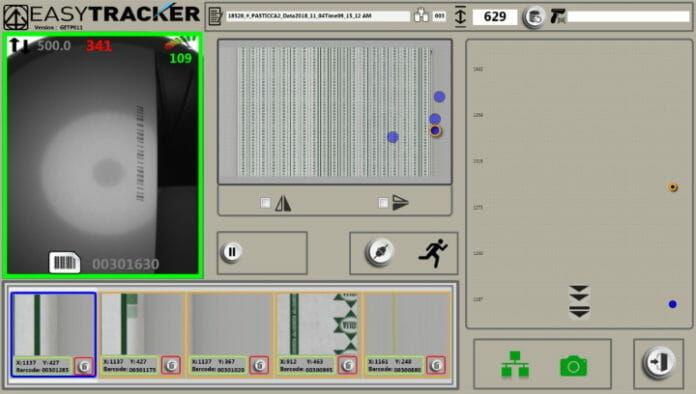Image resolution: width=696 pixels, height=394 pixels.
Task: Click the orange-ringed defect marker on map
Action: click(x=435, y=130)
